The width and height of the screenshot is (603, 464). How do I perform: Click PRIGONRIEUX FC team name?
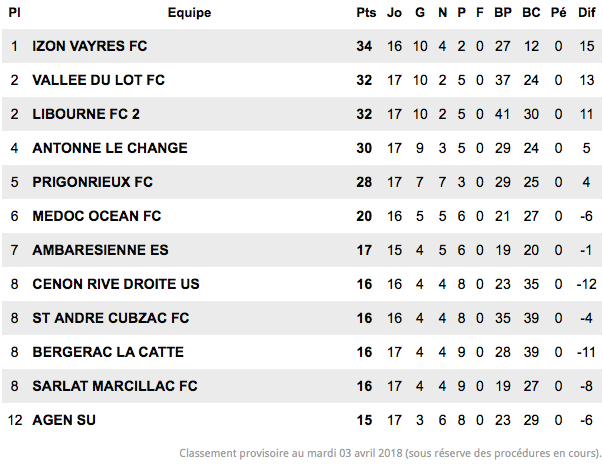[x=92, y=182]
